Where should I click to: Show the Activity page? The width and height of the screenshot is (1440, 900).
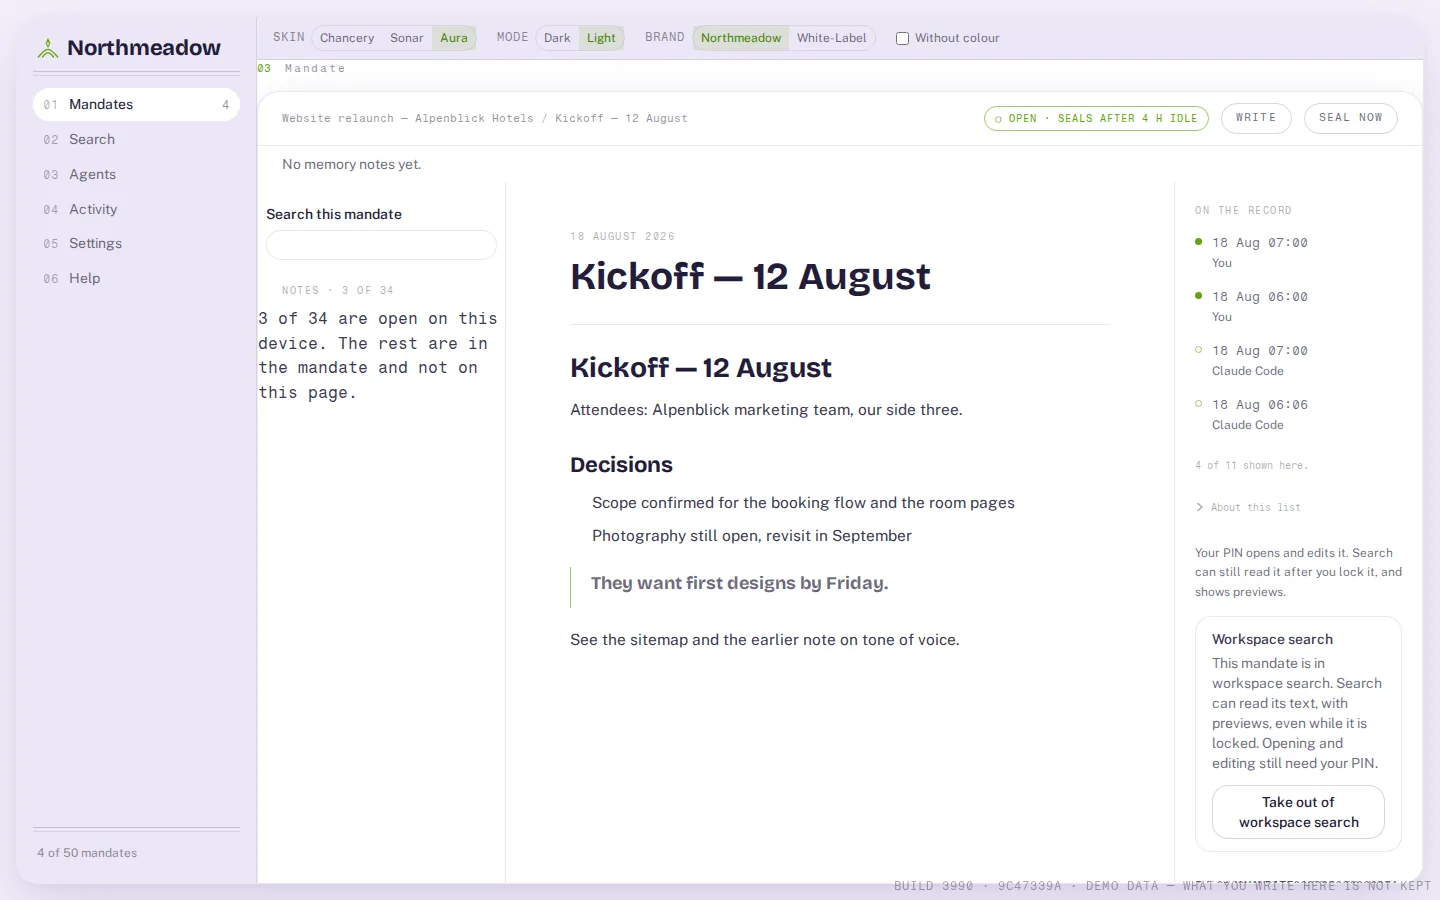click(x=136, y=209)
